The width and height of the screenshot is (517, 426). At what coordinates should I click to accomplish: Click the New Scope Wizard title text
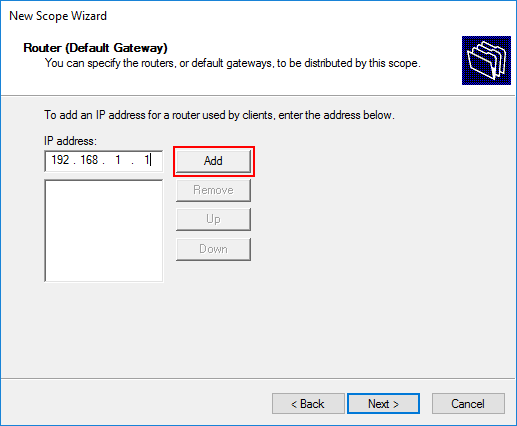(x=58, y=16)
